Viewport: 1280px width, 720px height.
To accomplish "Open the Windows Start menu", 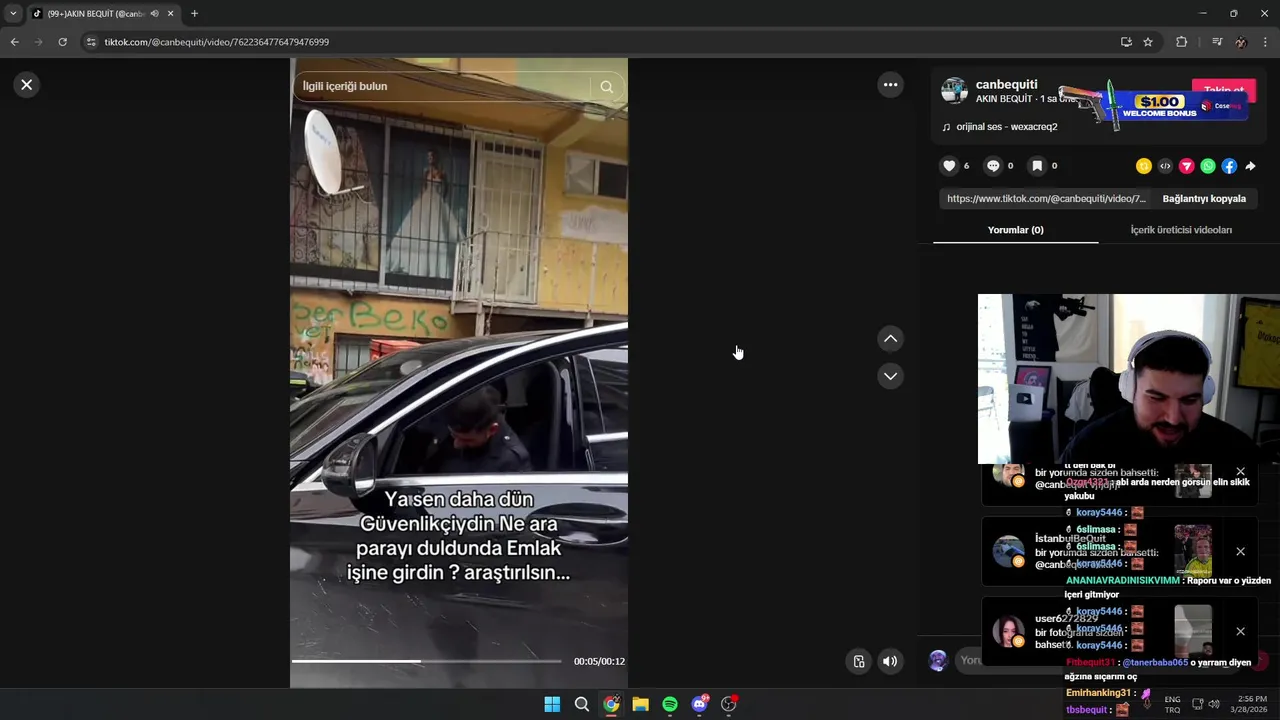I will (552, 704).
